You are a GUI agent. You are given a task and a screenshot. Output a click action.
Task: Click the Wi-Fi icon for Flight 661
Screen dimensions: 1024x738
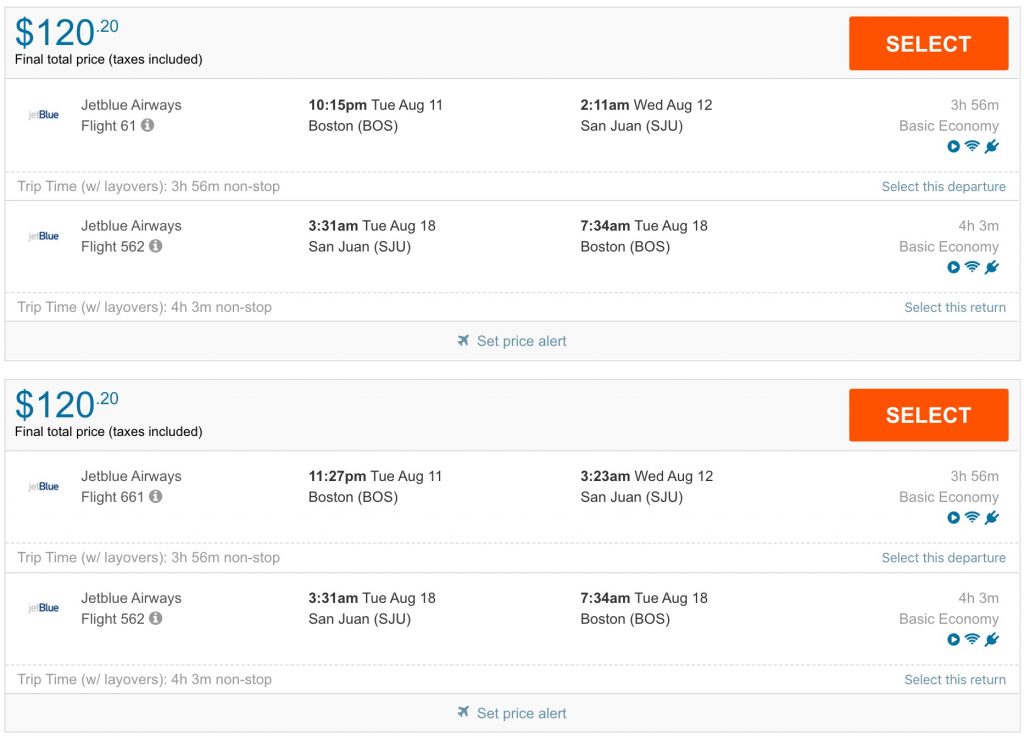(972, 518)
